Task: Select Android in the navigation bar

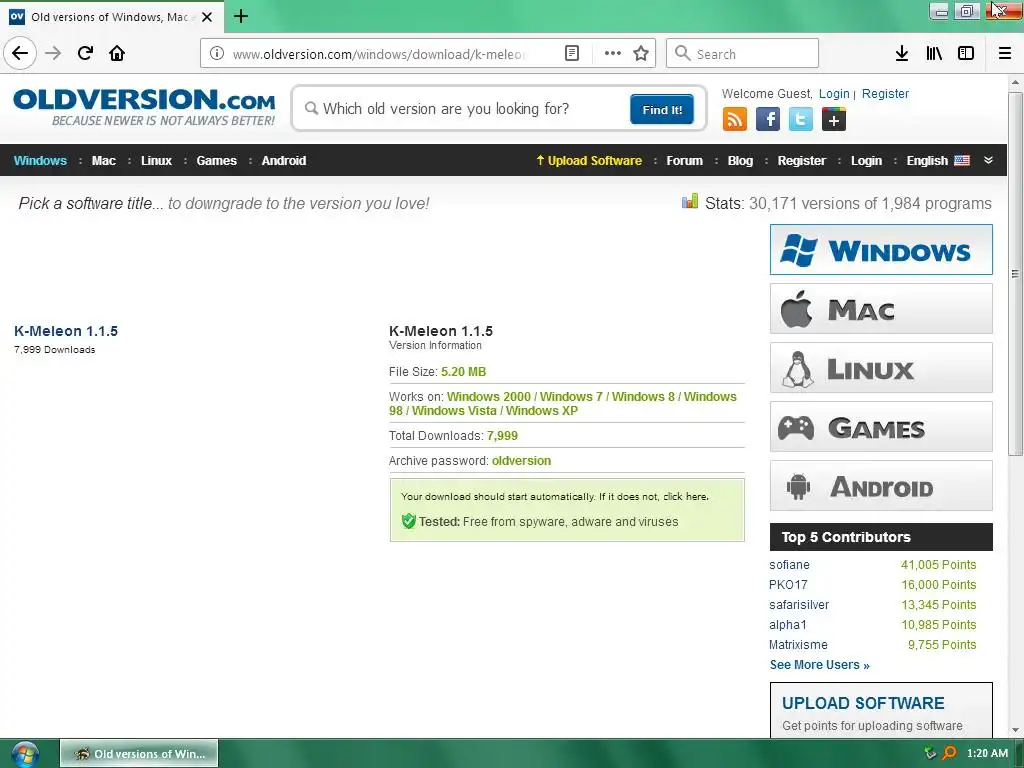Action: coord(283,161)
